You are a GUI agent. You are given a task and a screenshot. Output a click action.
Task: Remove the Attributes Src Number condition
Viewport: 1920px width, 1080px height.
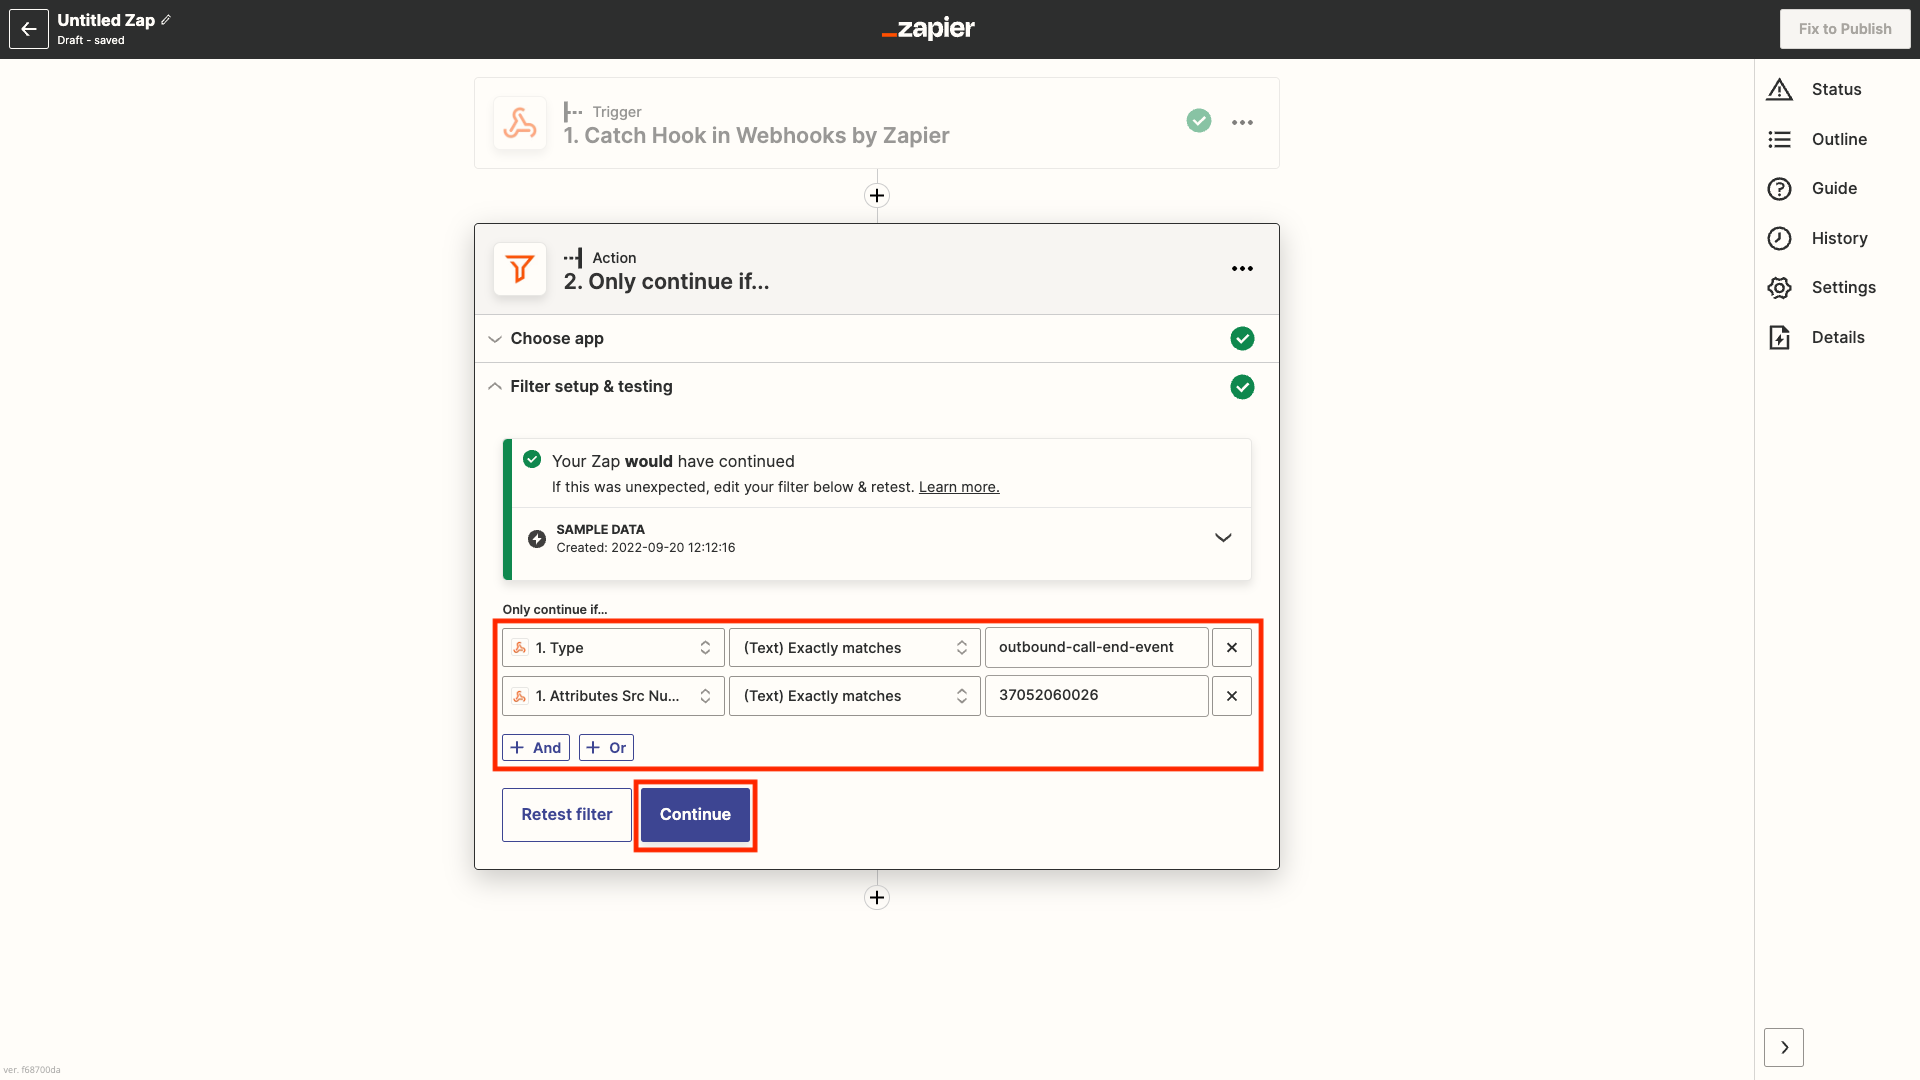tap(1232, 696)
